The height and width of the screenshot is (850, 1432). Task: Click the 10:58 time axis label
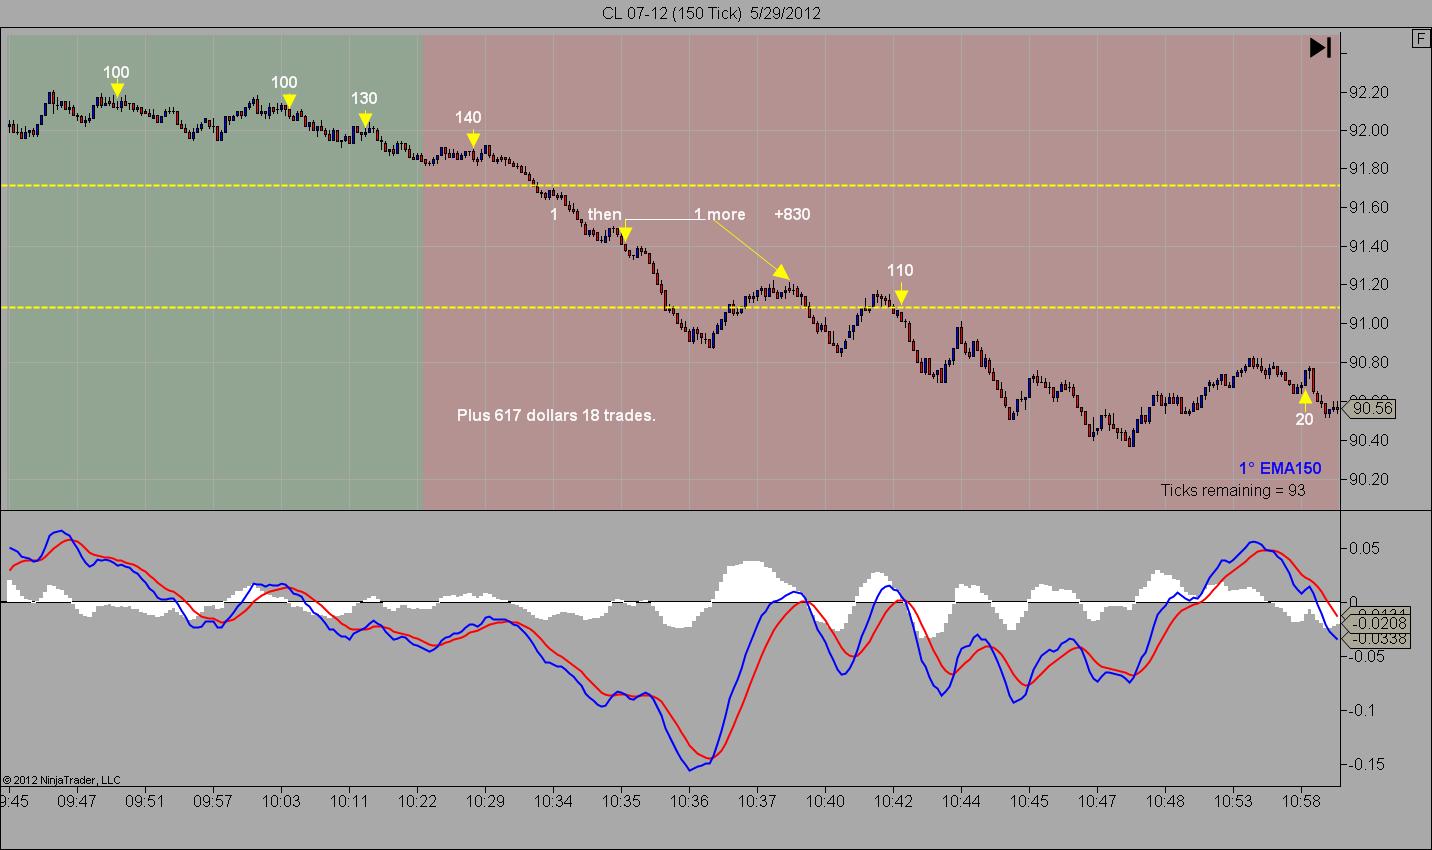click(x=1301, y=801)
